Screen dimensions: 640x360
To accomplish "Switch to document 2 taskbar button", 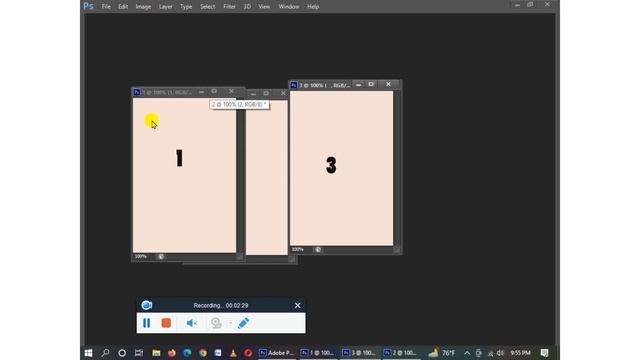I will click(x=400, y=353).
